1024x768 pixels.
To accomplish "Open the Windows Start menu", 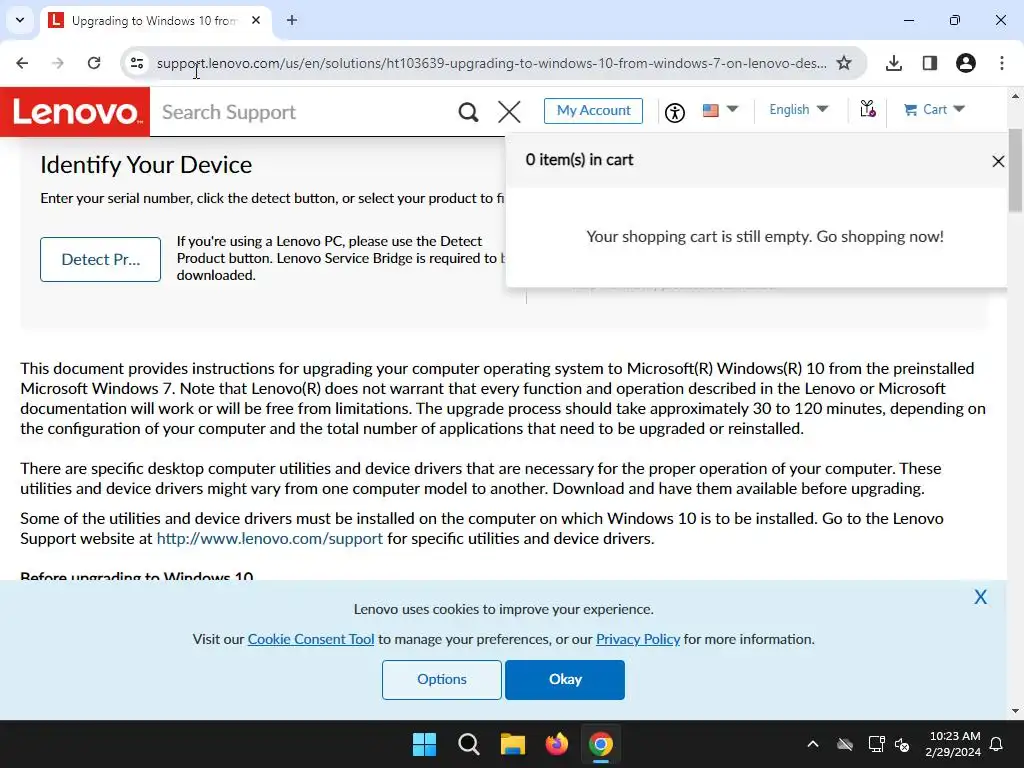I will 424,744.
